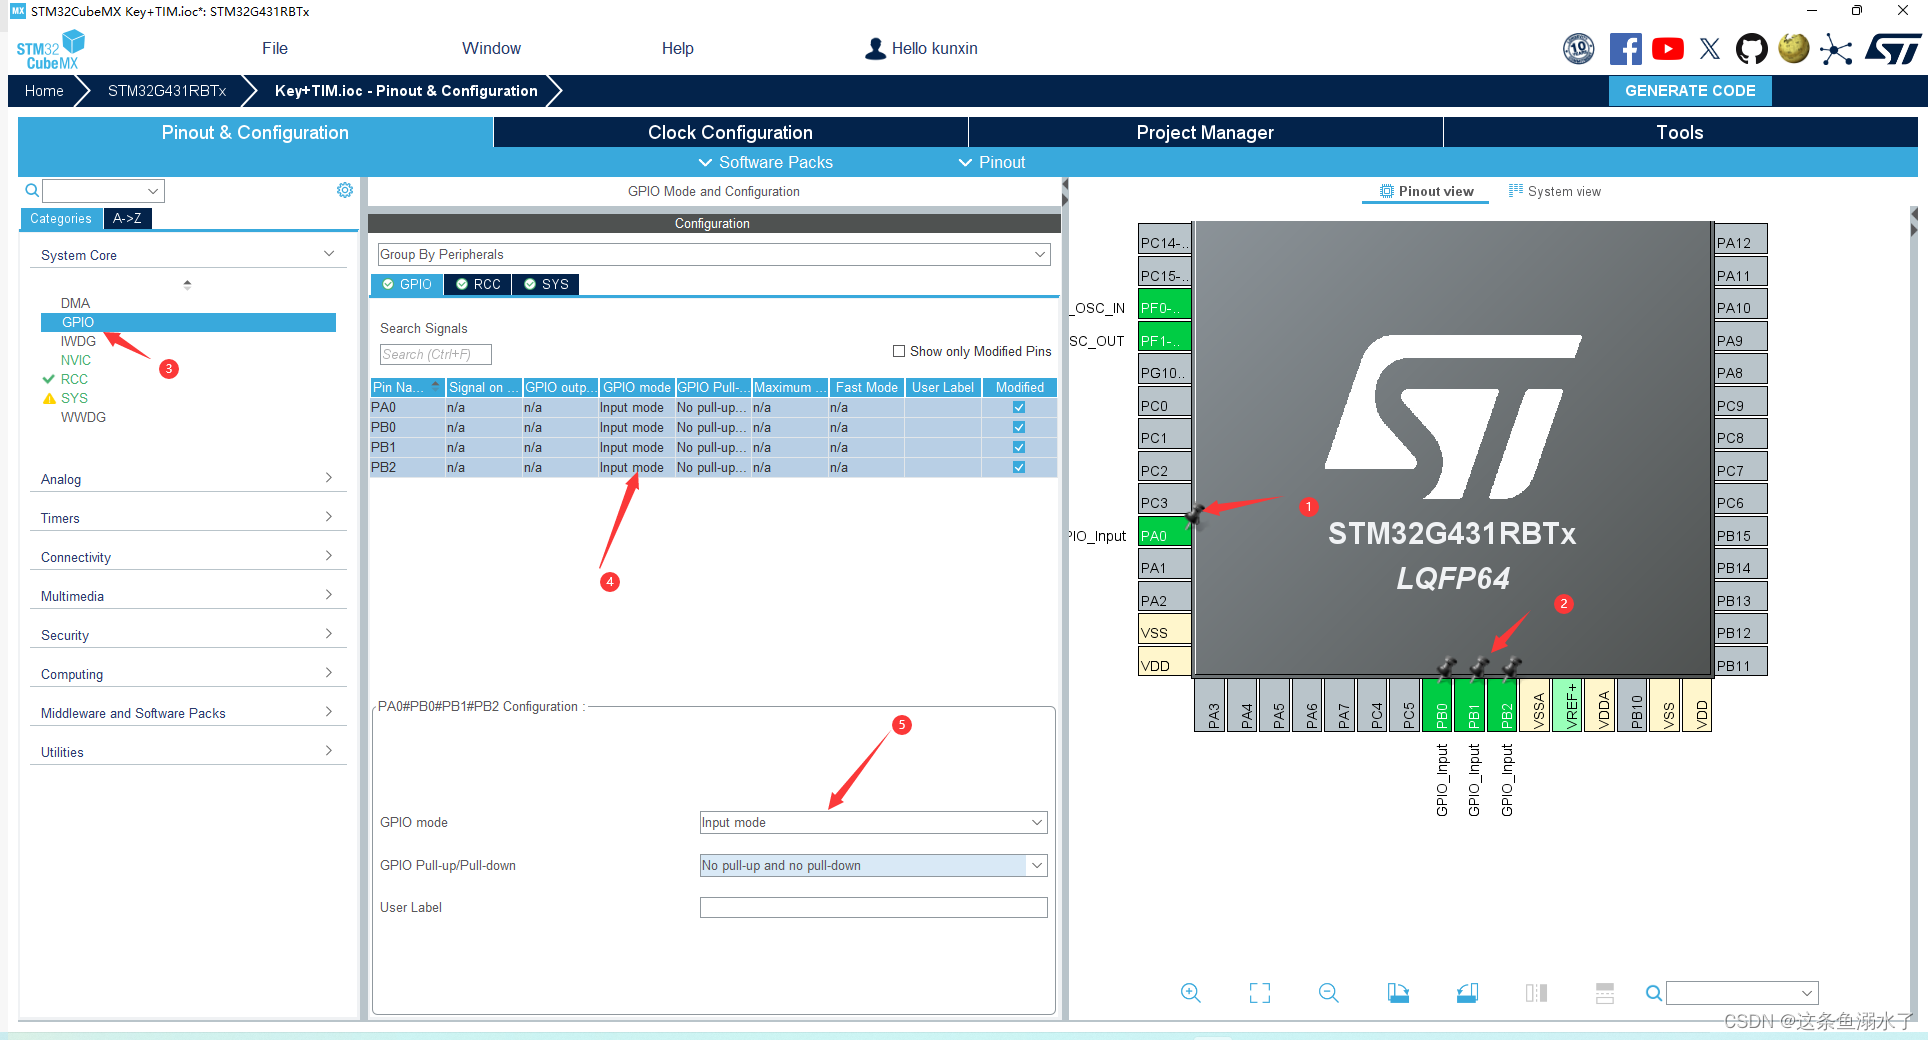Zoom in on the pinout view
This screenshot has width=1928, height=1040.
coord(1190,993)
